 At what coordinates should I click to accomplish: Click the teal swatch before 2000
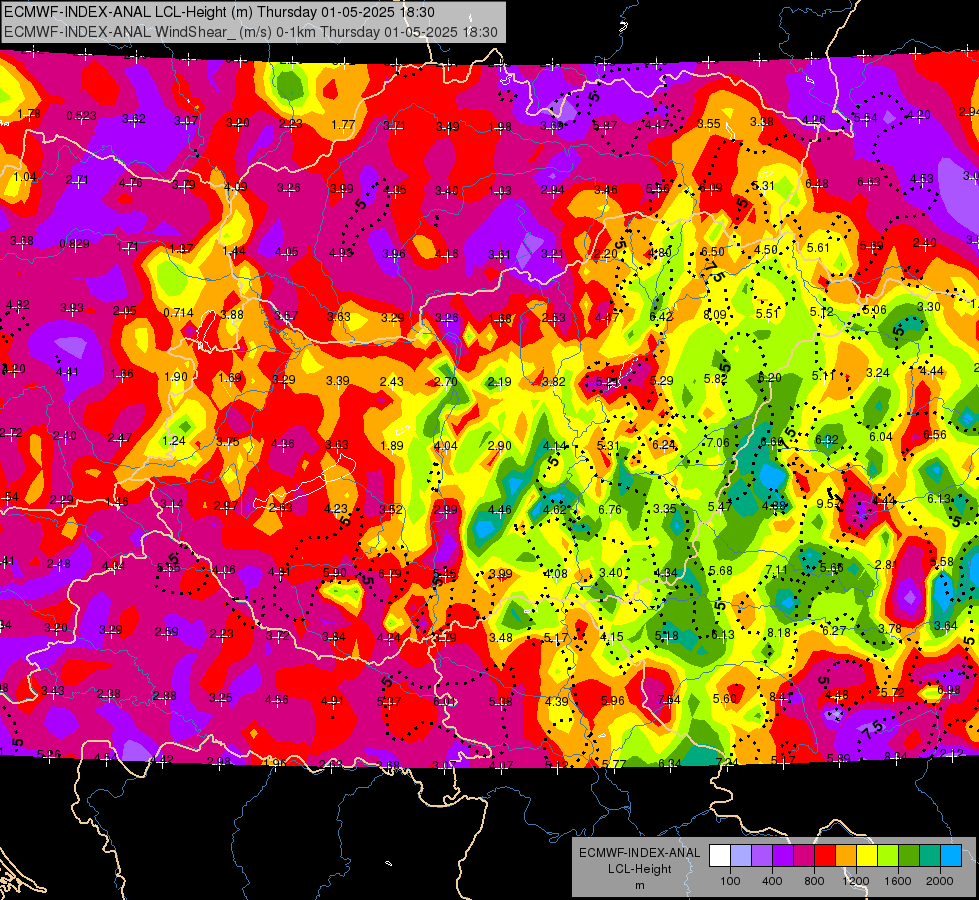coord(930,856)
